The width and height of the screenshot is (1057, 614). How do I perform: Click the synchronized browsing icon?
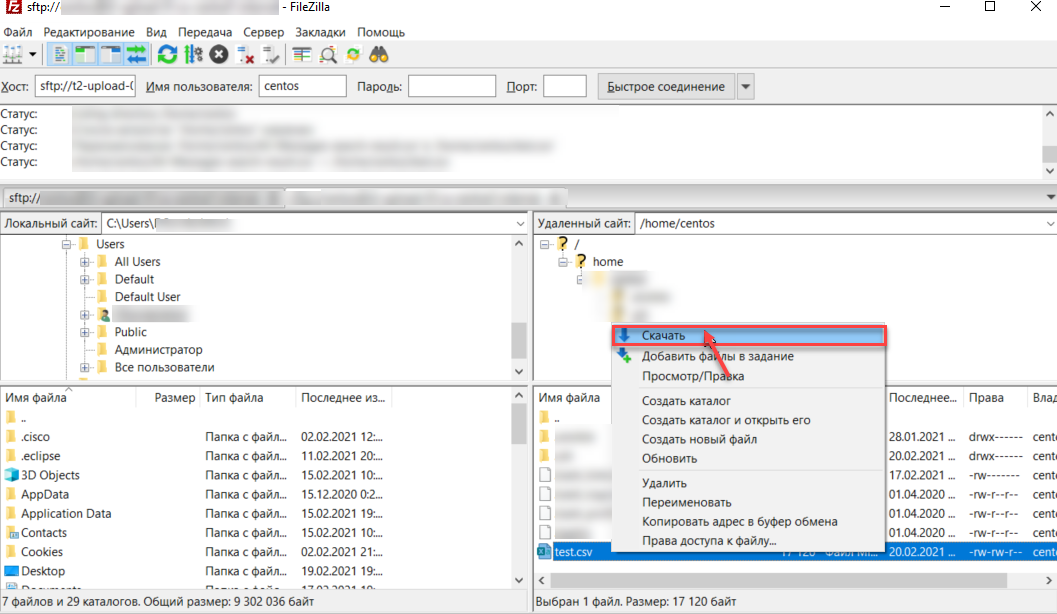pyautogui.click(x=353, y=54)
